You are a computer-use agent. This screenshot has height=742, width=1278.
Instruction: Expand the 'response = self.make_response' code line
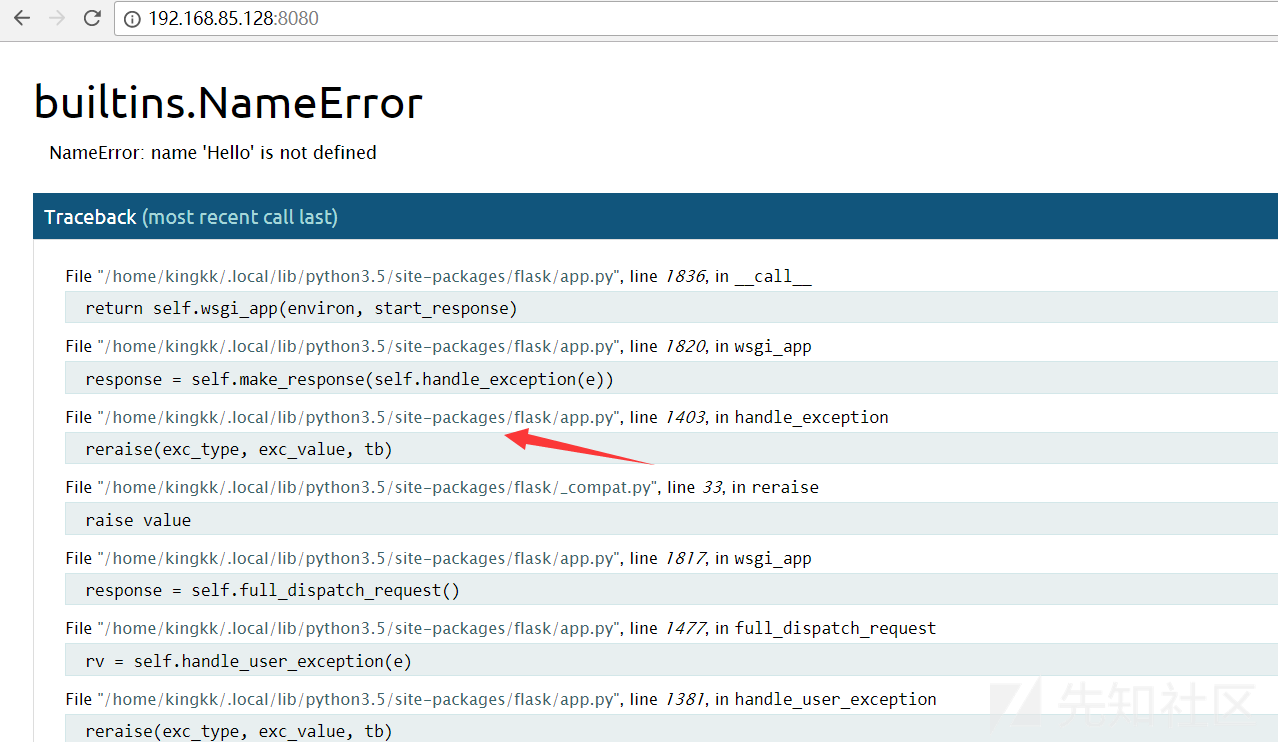pos(349,379)
